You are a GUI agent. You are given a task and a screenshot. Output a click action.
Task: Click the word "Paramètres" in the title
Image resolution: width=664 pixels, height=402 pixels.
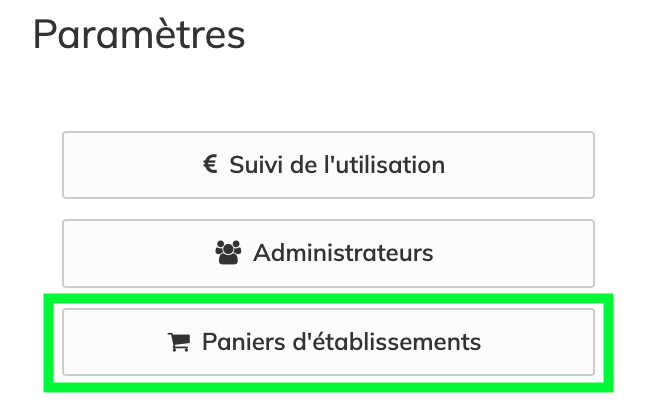tap(139, 35)
